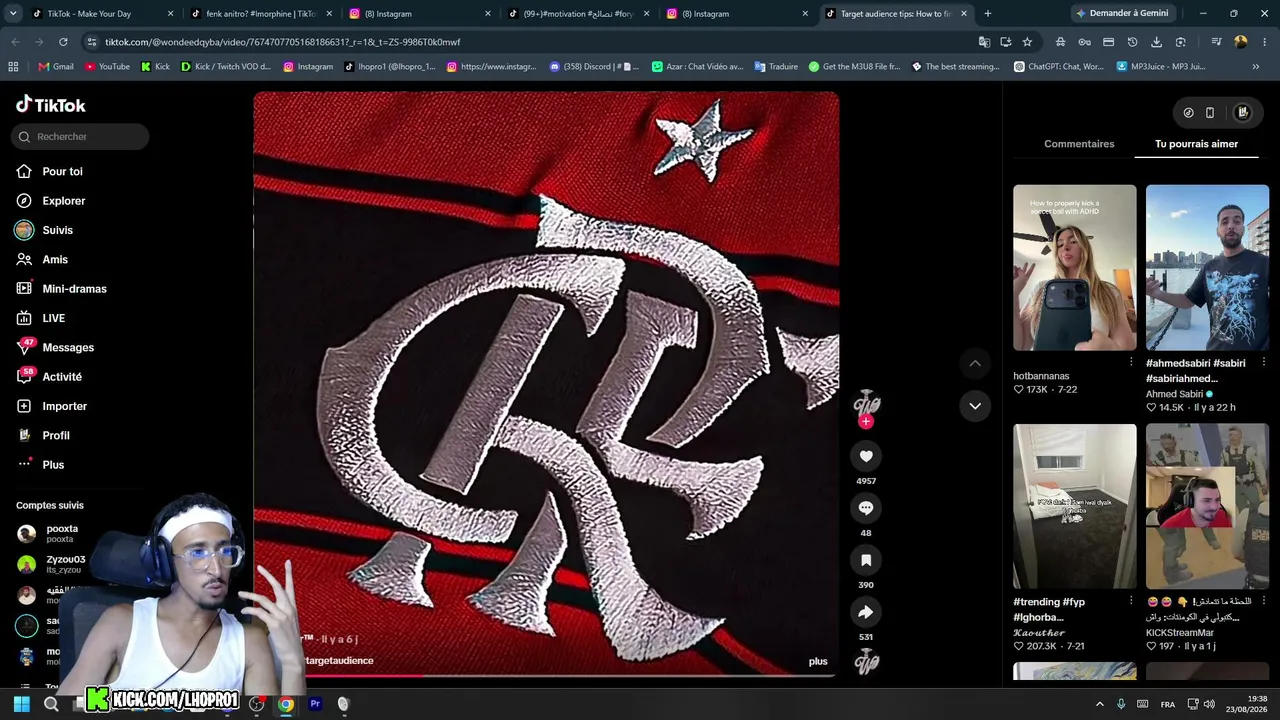Open the Gmail bookmark
1280x720 pixels.
tap(56, 67)
